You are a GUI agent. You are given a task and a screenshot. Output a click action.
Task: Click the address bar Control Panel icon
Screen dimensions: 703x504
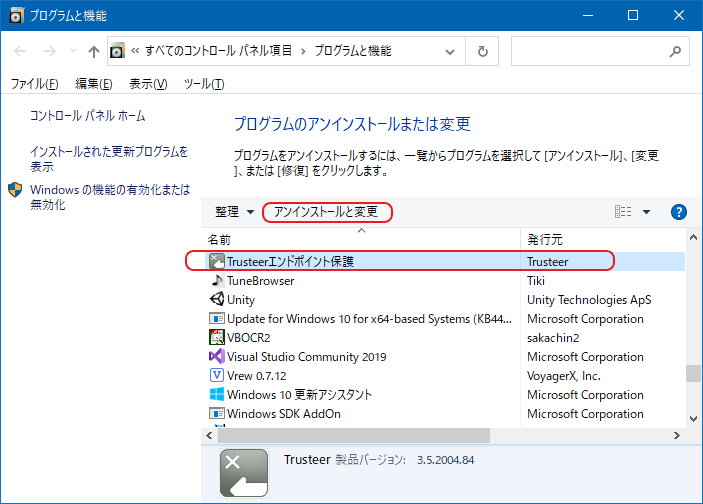pyautogui.click(x=117, y=51)
